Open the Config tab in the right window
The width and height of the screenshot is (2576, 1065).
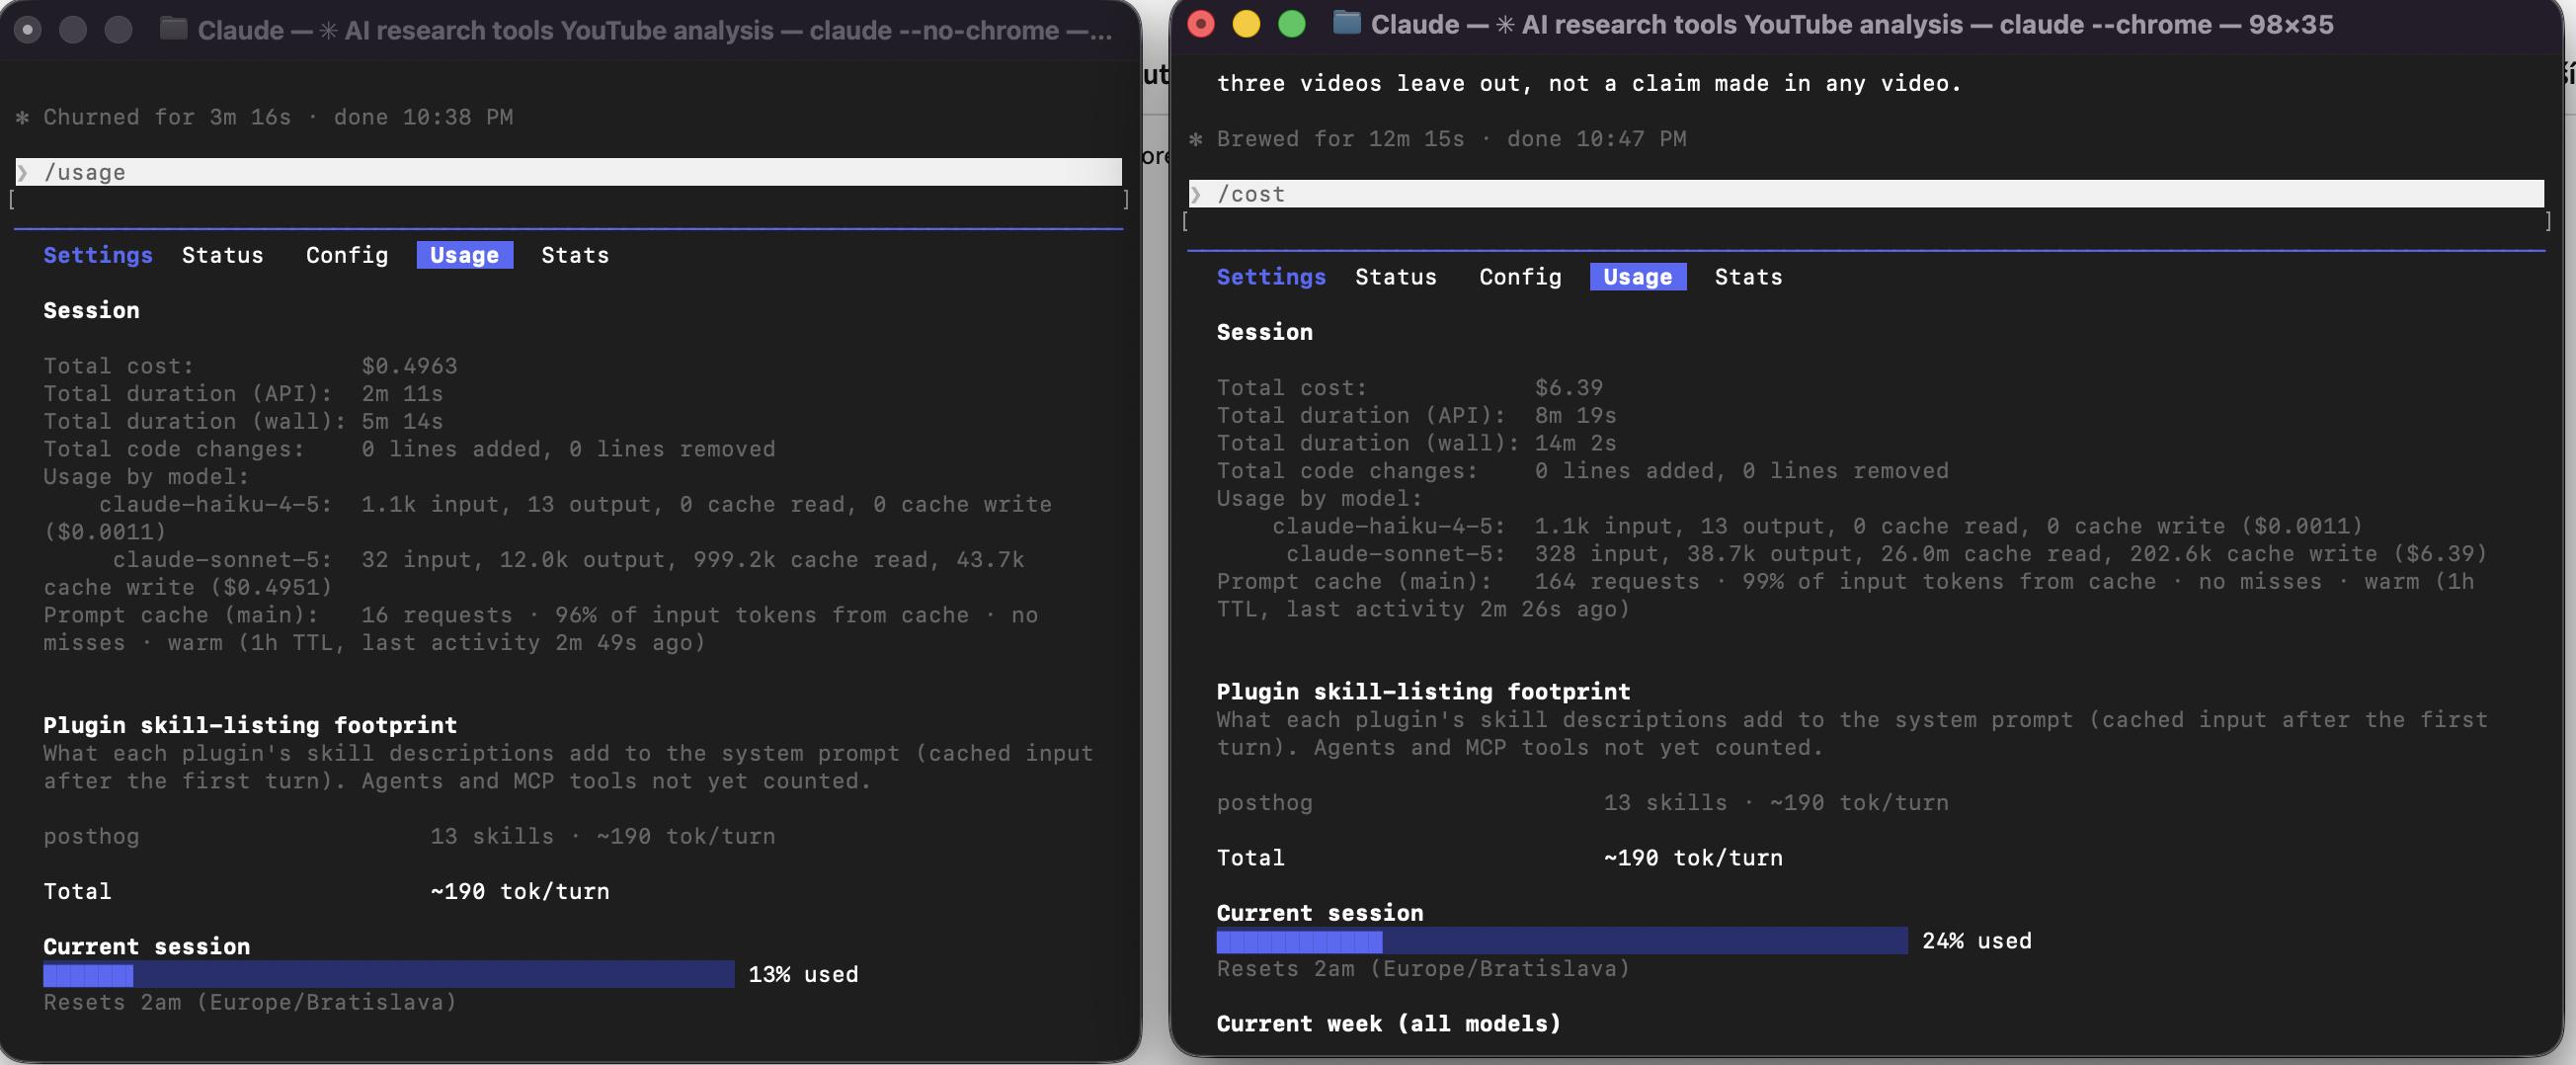(1520, 277)
